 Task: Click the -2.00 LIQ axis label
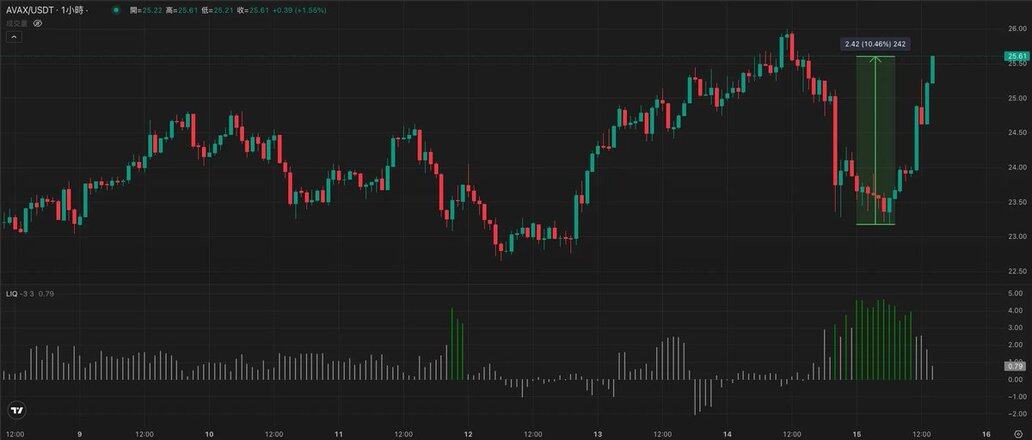click(x=1016, y=414)
